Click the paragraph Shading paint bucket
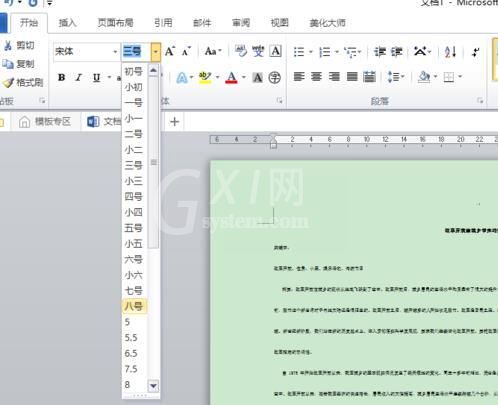The width and height of the screenshot is (498, 405). [x=424, y=77]
